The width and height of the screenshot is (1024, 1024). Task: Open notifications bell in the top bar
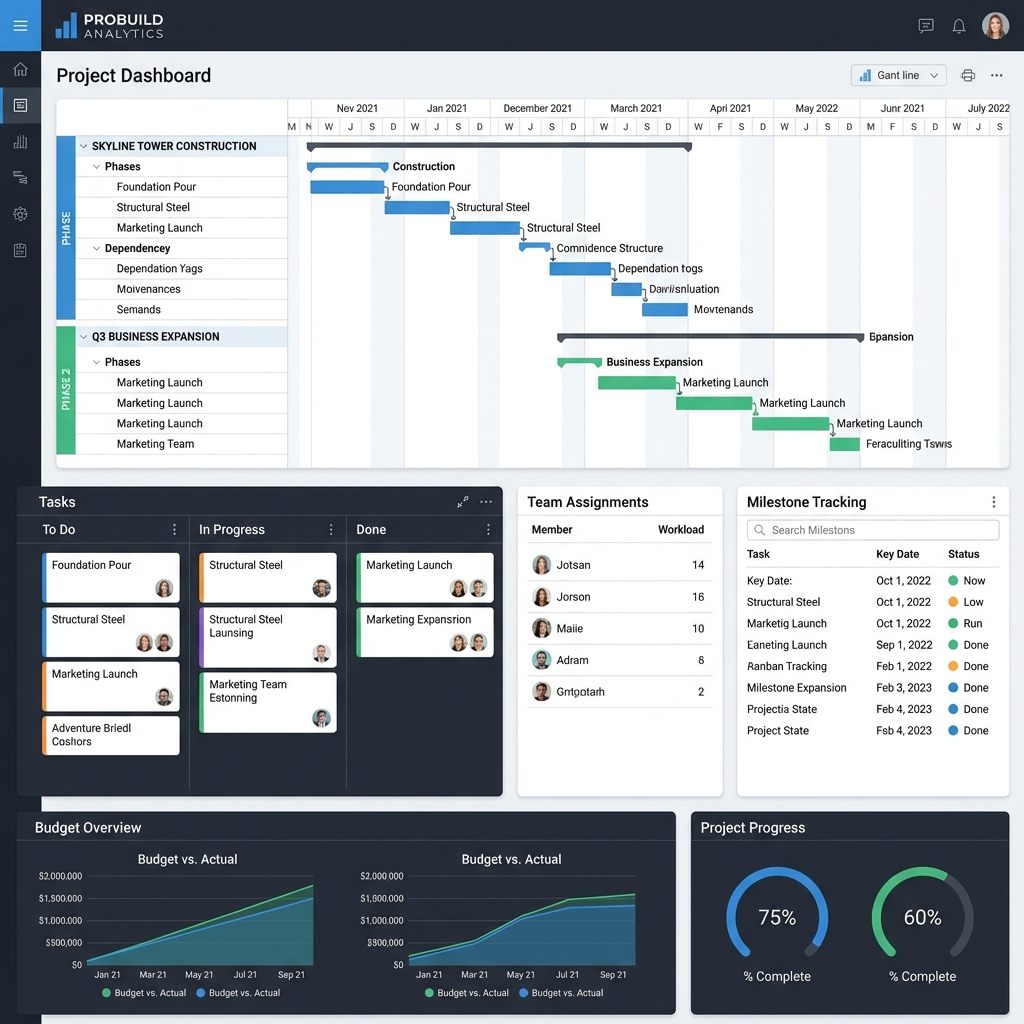pos(958,26)
